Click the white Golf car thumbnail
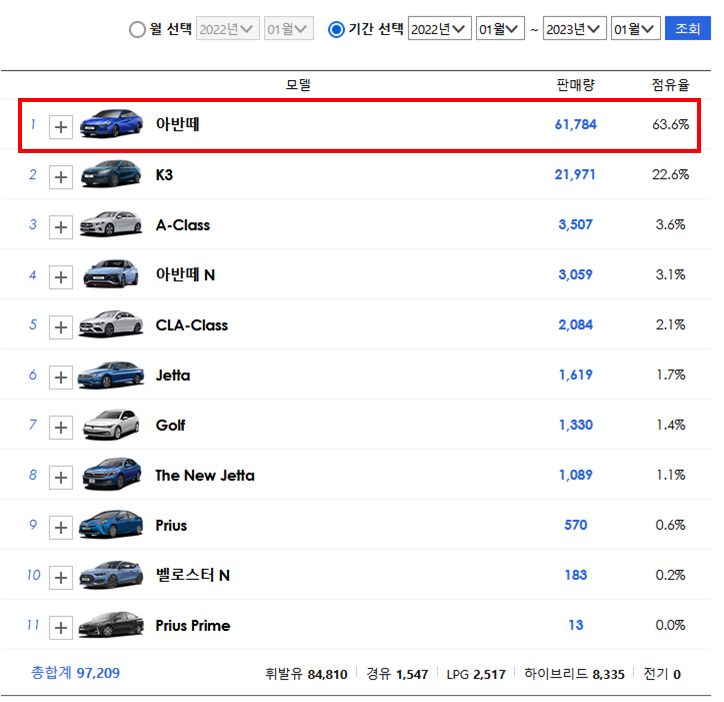 point(111,424)
